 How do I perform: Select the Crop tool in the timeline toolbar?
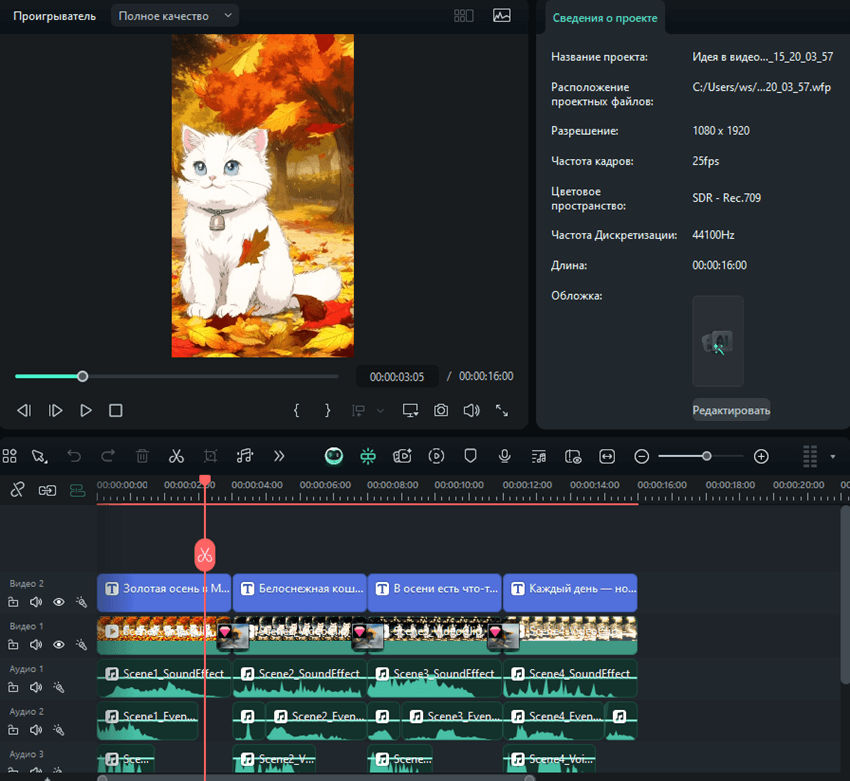(x=210, y=456)
